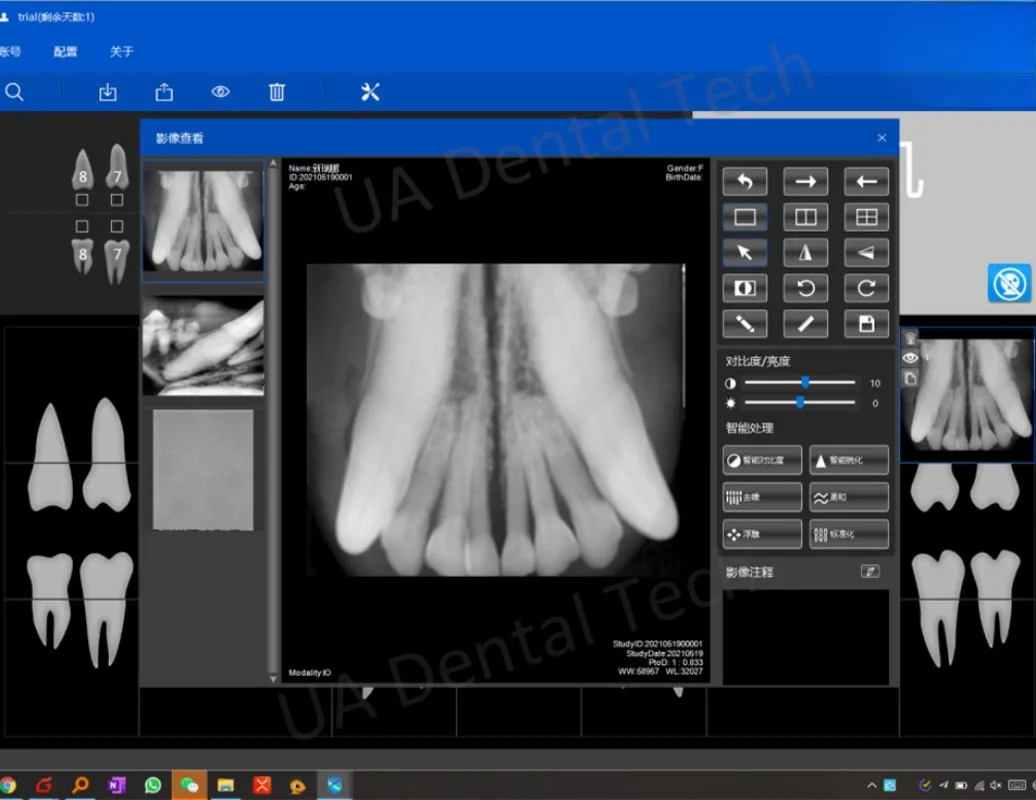
Task: Open WeChat from the taskbar
Action: point(189,785)
